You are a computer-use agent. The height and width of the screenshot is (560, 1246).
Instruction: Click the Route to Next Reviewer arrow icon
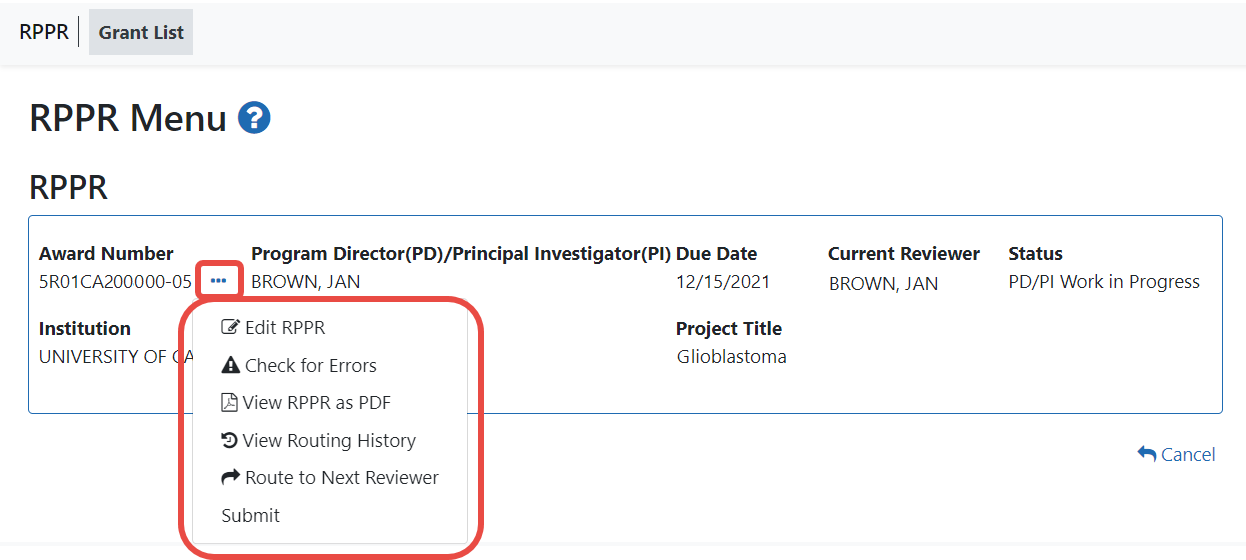(x=230, y=478)
